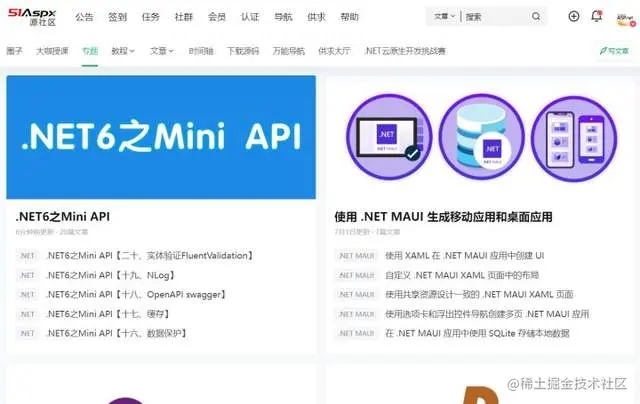Open article 十六、数据保护
The height and width of the screenshot is (404, 640).
pos(117,333)
